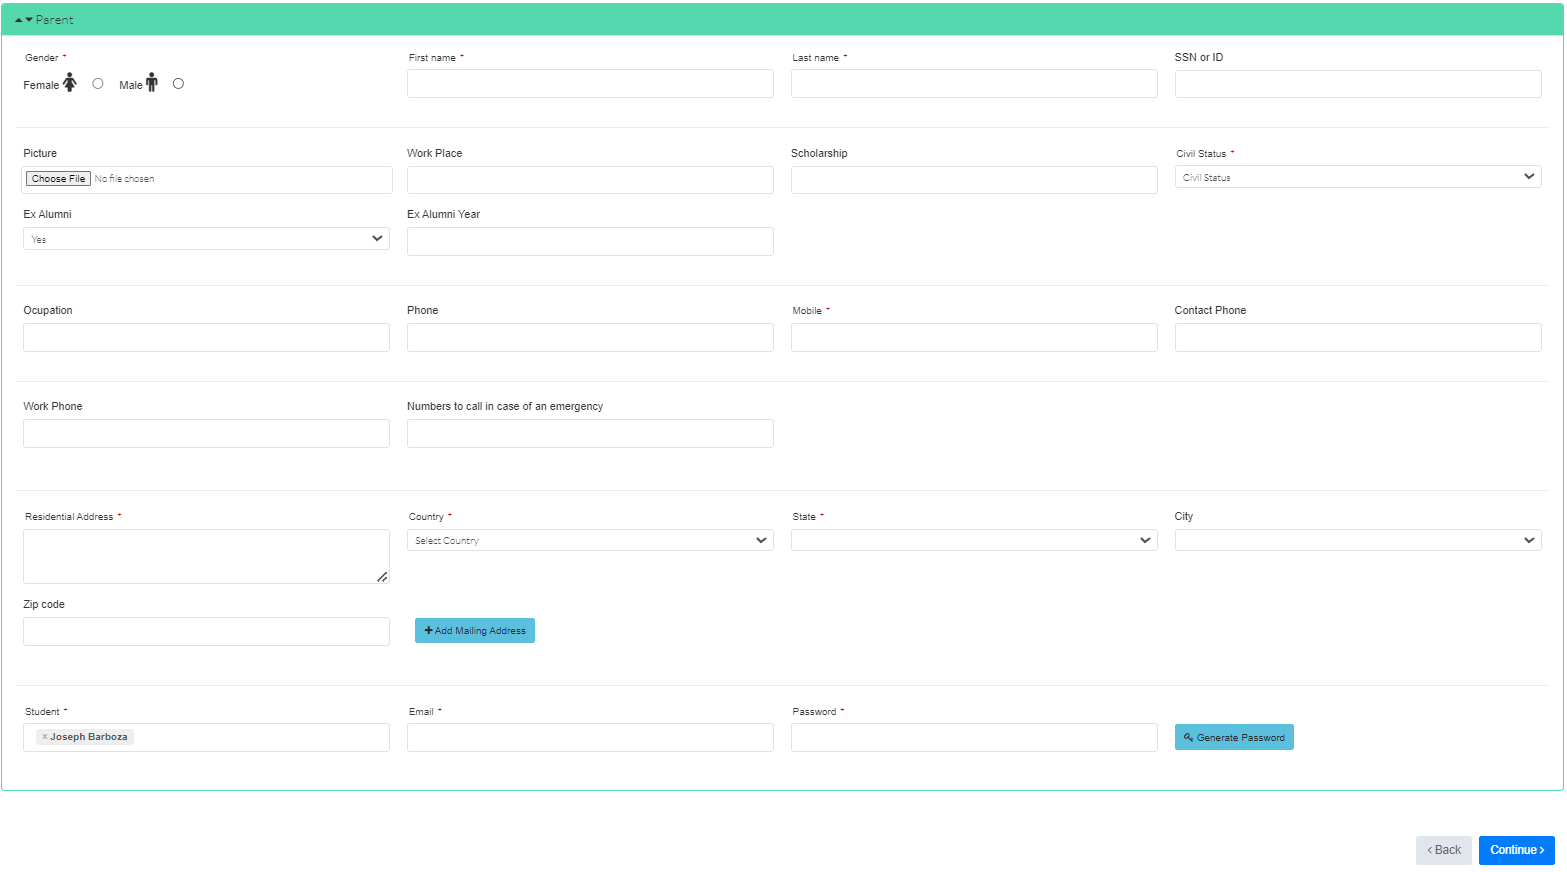This screenshot has width=1567, height=872.
Task: Open the City dropdown
Action: (x=1358, y=540)
